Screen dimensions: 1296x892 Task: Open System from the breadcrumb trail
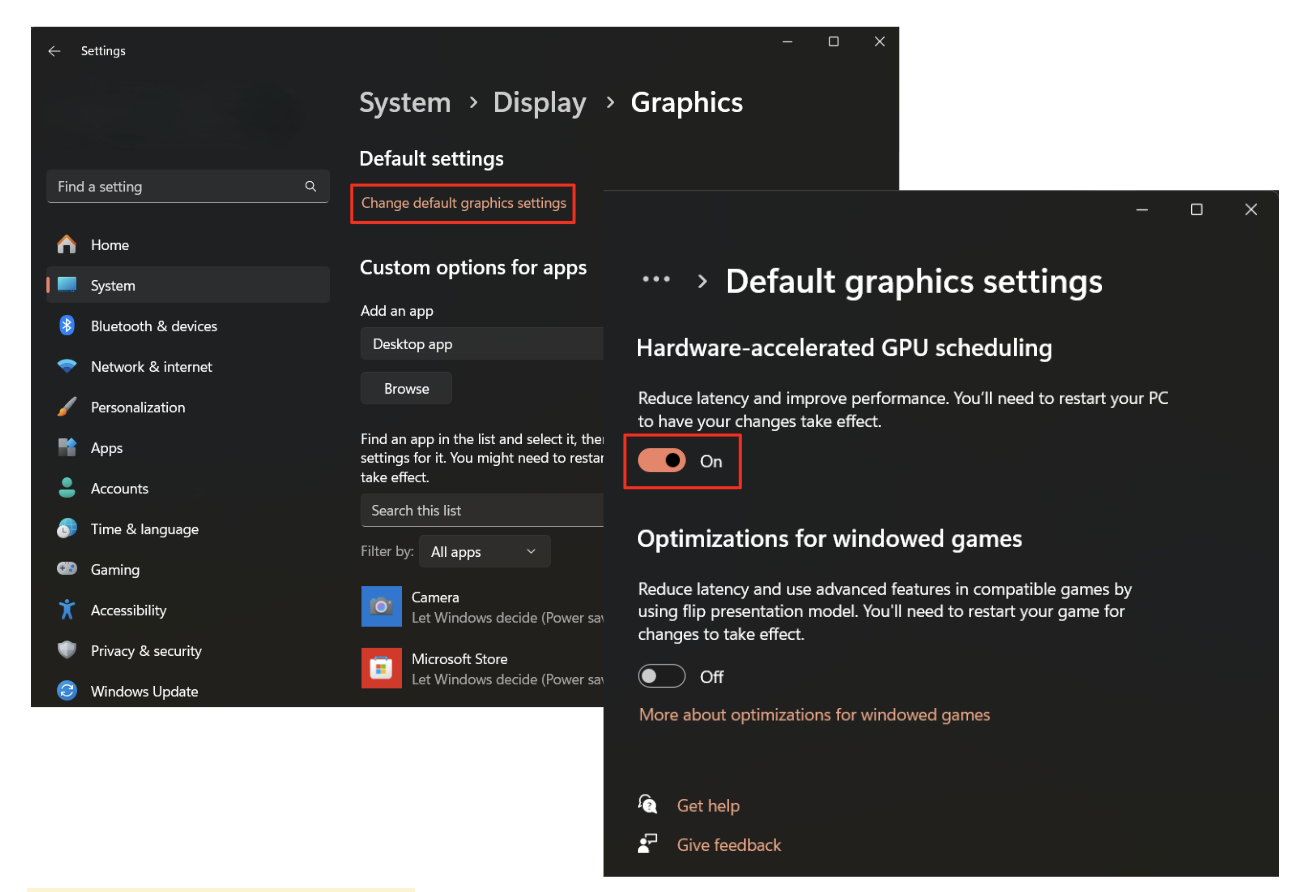pos(404,102)
